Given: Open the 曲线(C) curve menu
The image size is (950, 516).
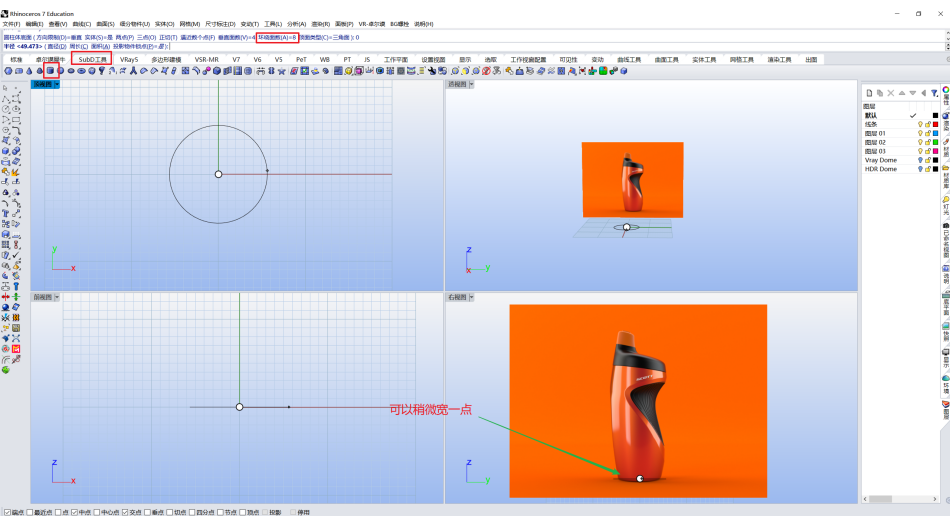Looking at the screenshot, I should click(x=82, y=24).
